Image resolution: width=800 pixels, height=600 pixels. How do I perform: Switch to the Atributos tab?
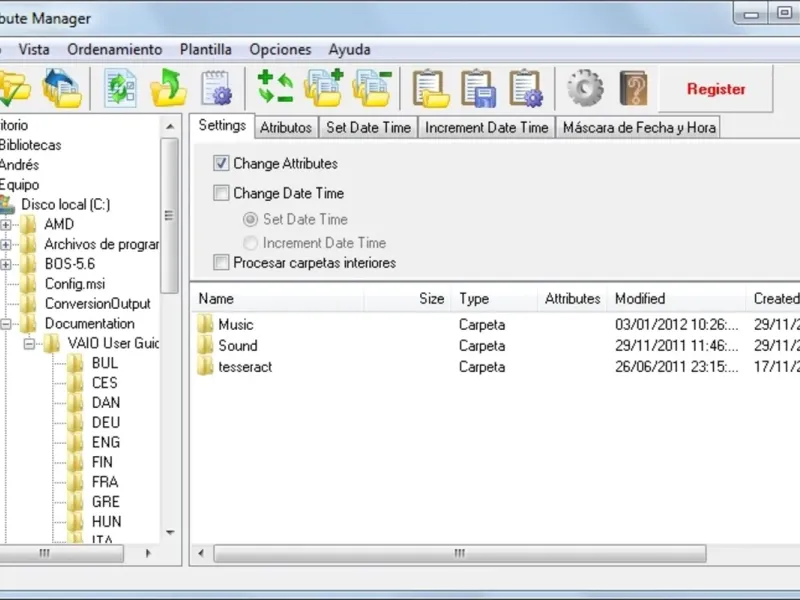coord(286,127)
